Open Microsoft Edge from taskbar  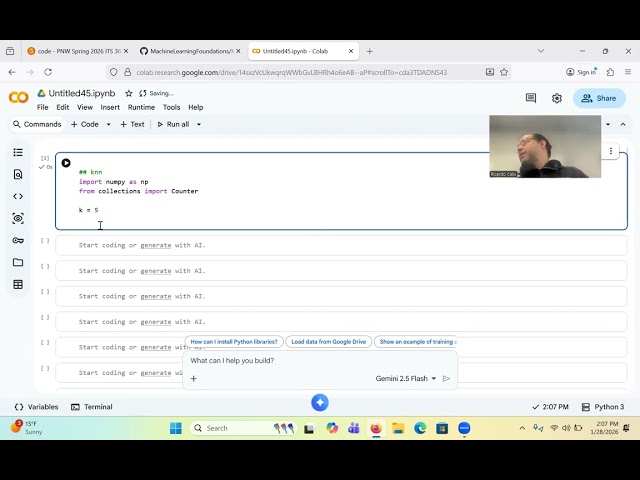(x=420, y=428)
